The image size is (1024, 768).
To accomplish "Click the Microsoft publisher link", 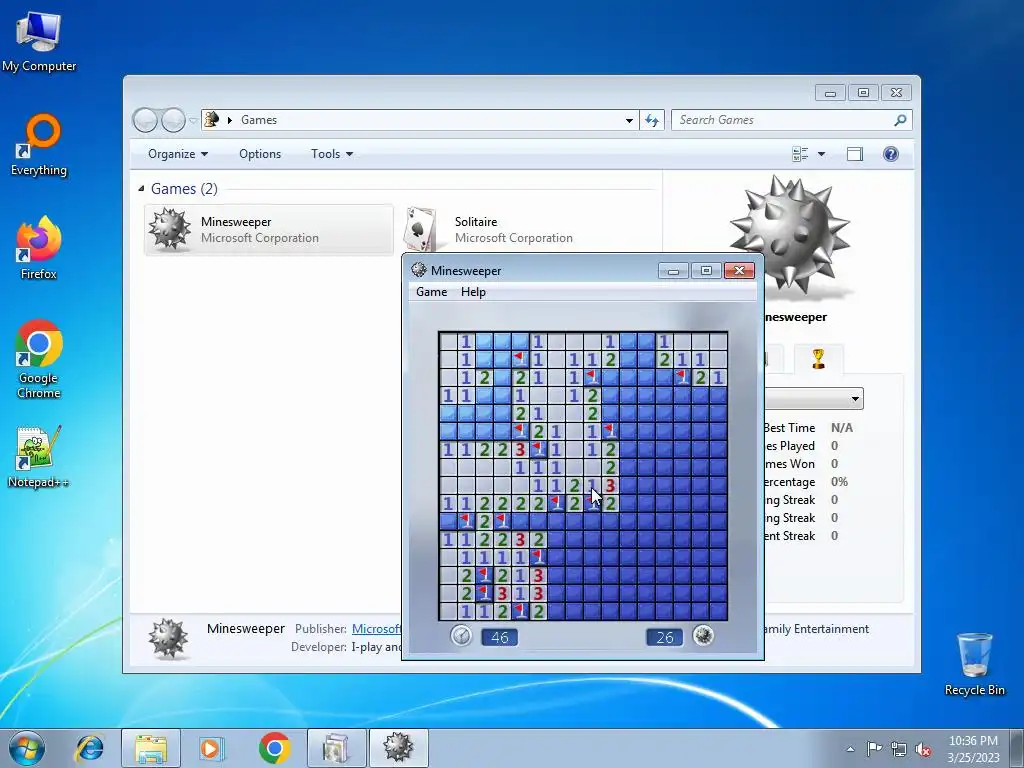I will tap(376, 629).
